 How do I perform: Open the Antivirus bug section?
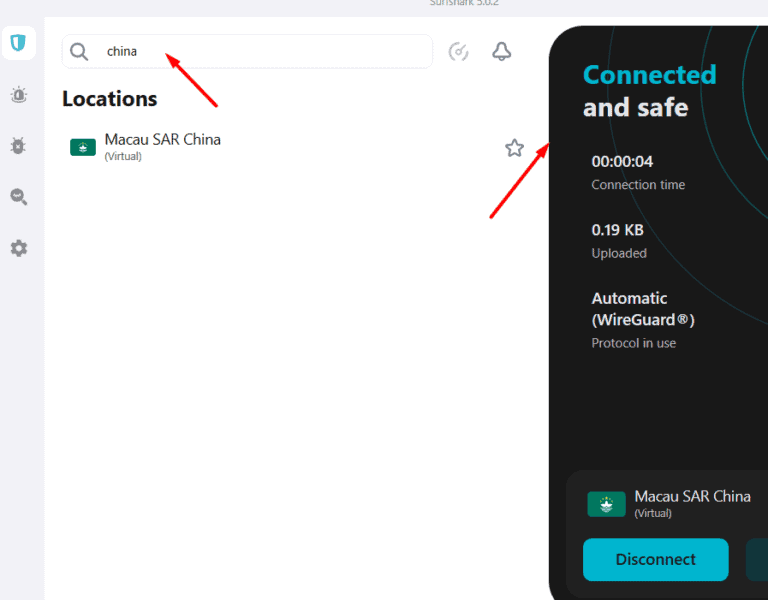pos(18,146)
